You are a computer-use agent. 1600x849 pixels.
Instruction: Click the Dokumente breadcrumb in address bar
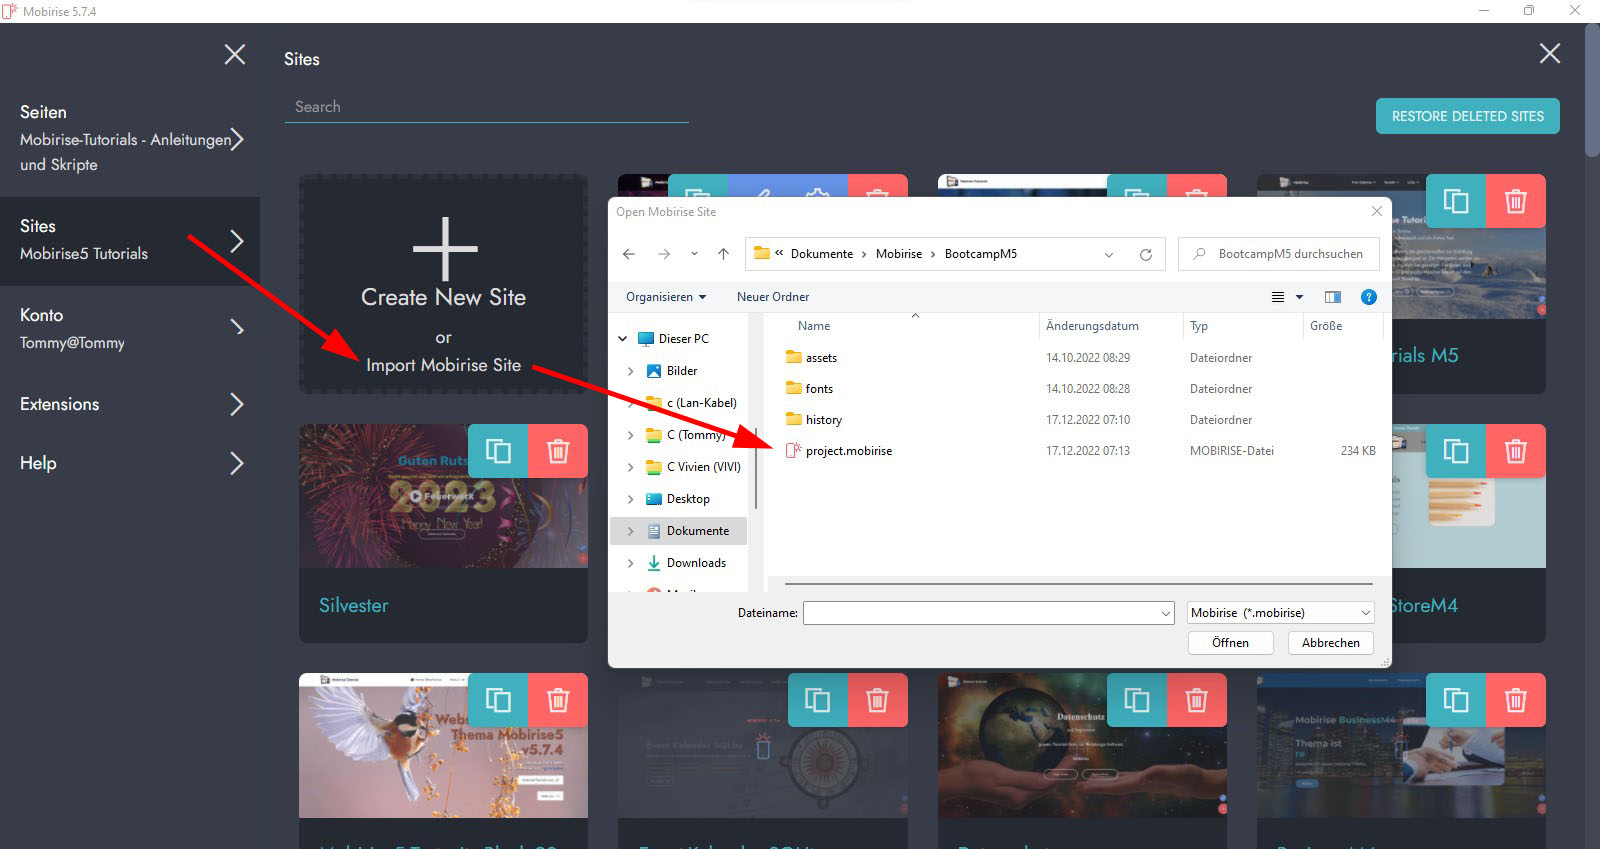click(822, 254)
